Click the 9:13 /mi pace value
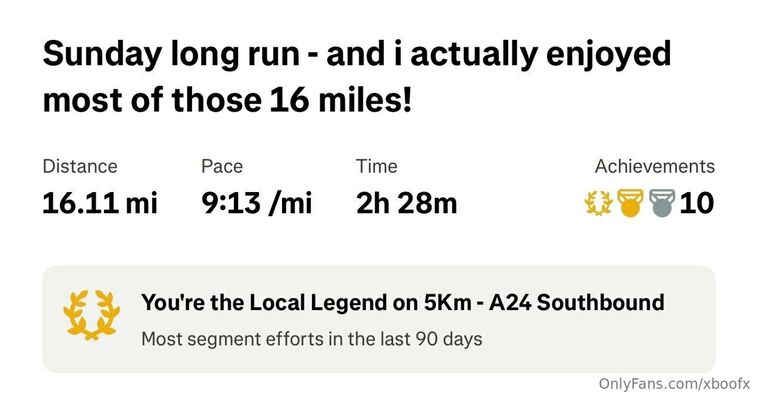 pos(257,203)
